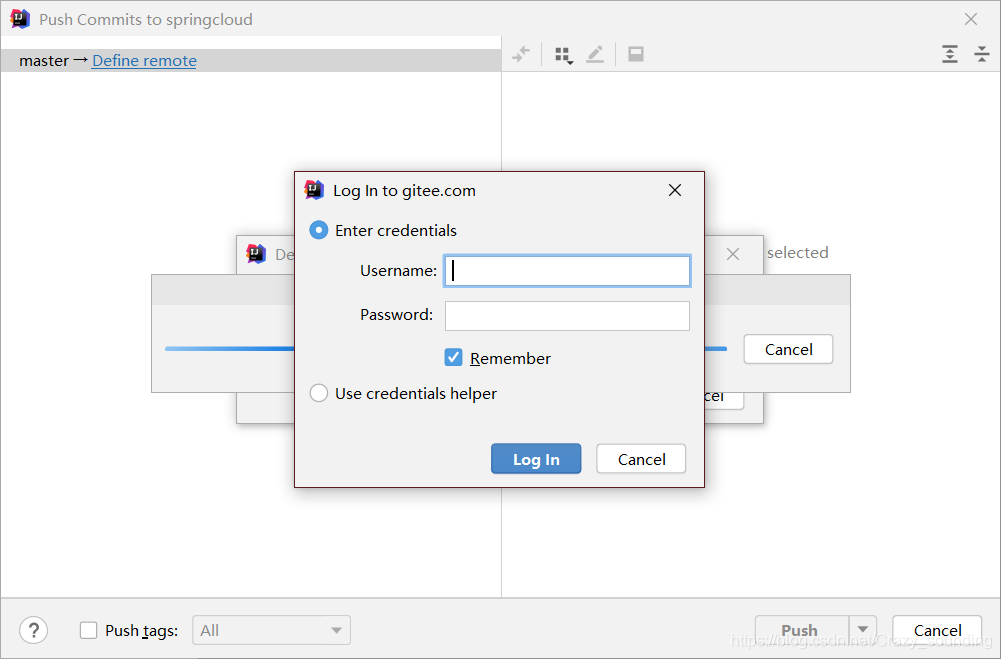
Task: Click the Log In button
Action: [x=536, y=458]
